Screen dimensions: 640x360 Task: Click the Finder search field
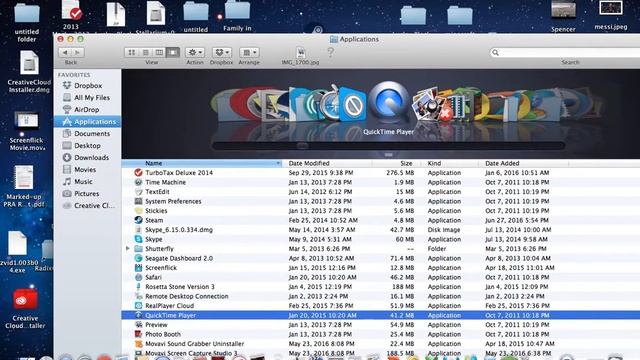pos(565,52)
